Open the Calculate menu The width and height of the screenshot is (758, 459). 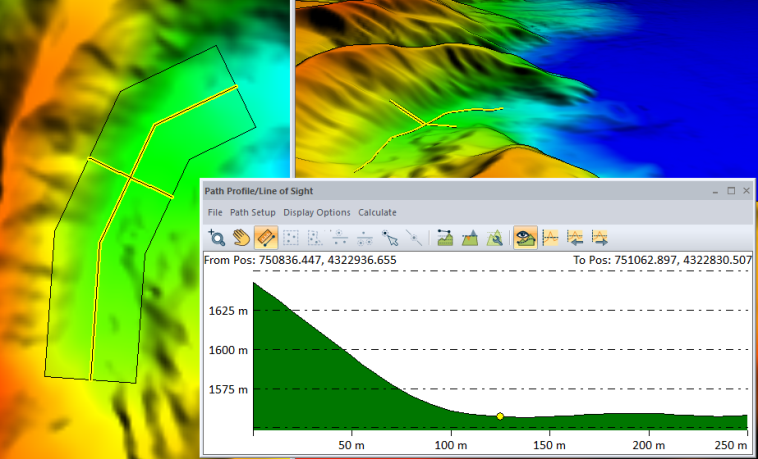point(377,212)
